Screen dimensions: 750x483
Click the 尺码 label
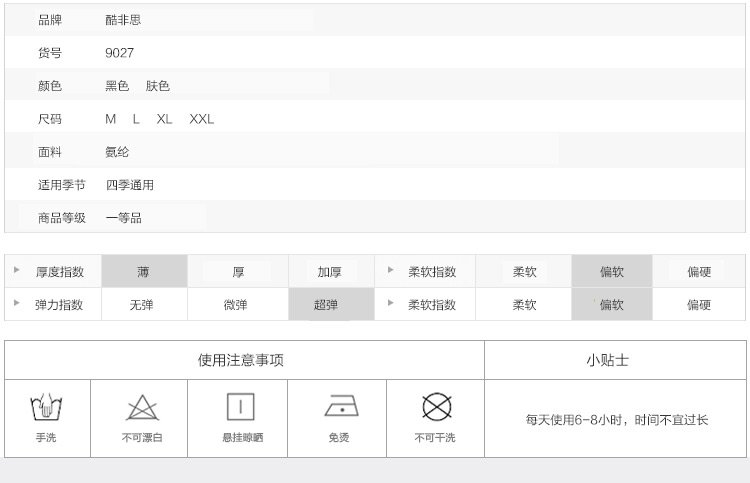tap(50, 119)
